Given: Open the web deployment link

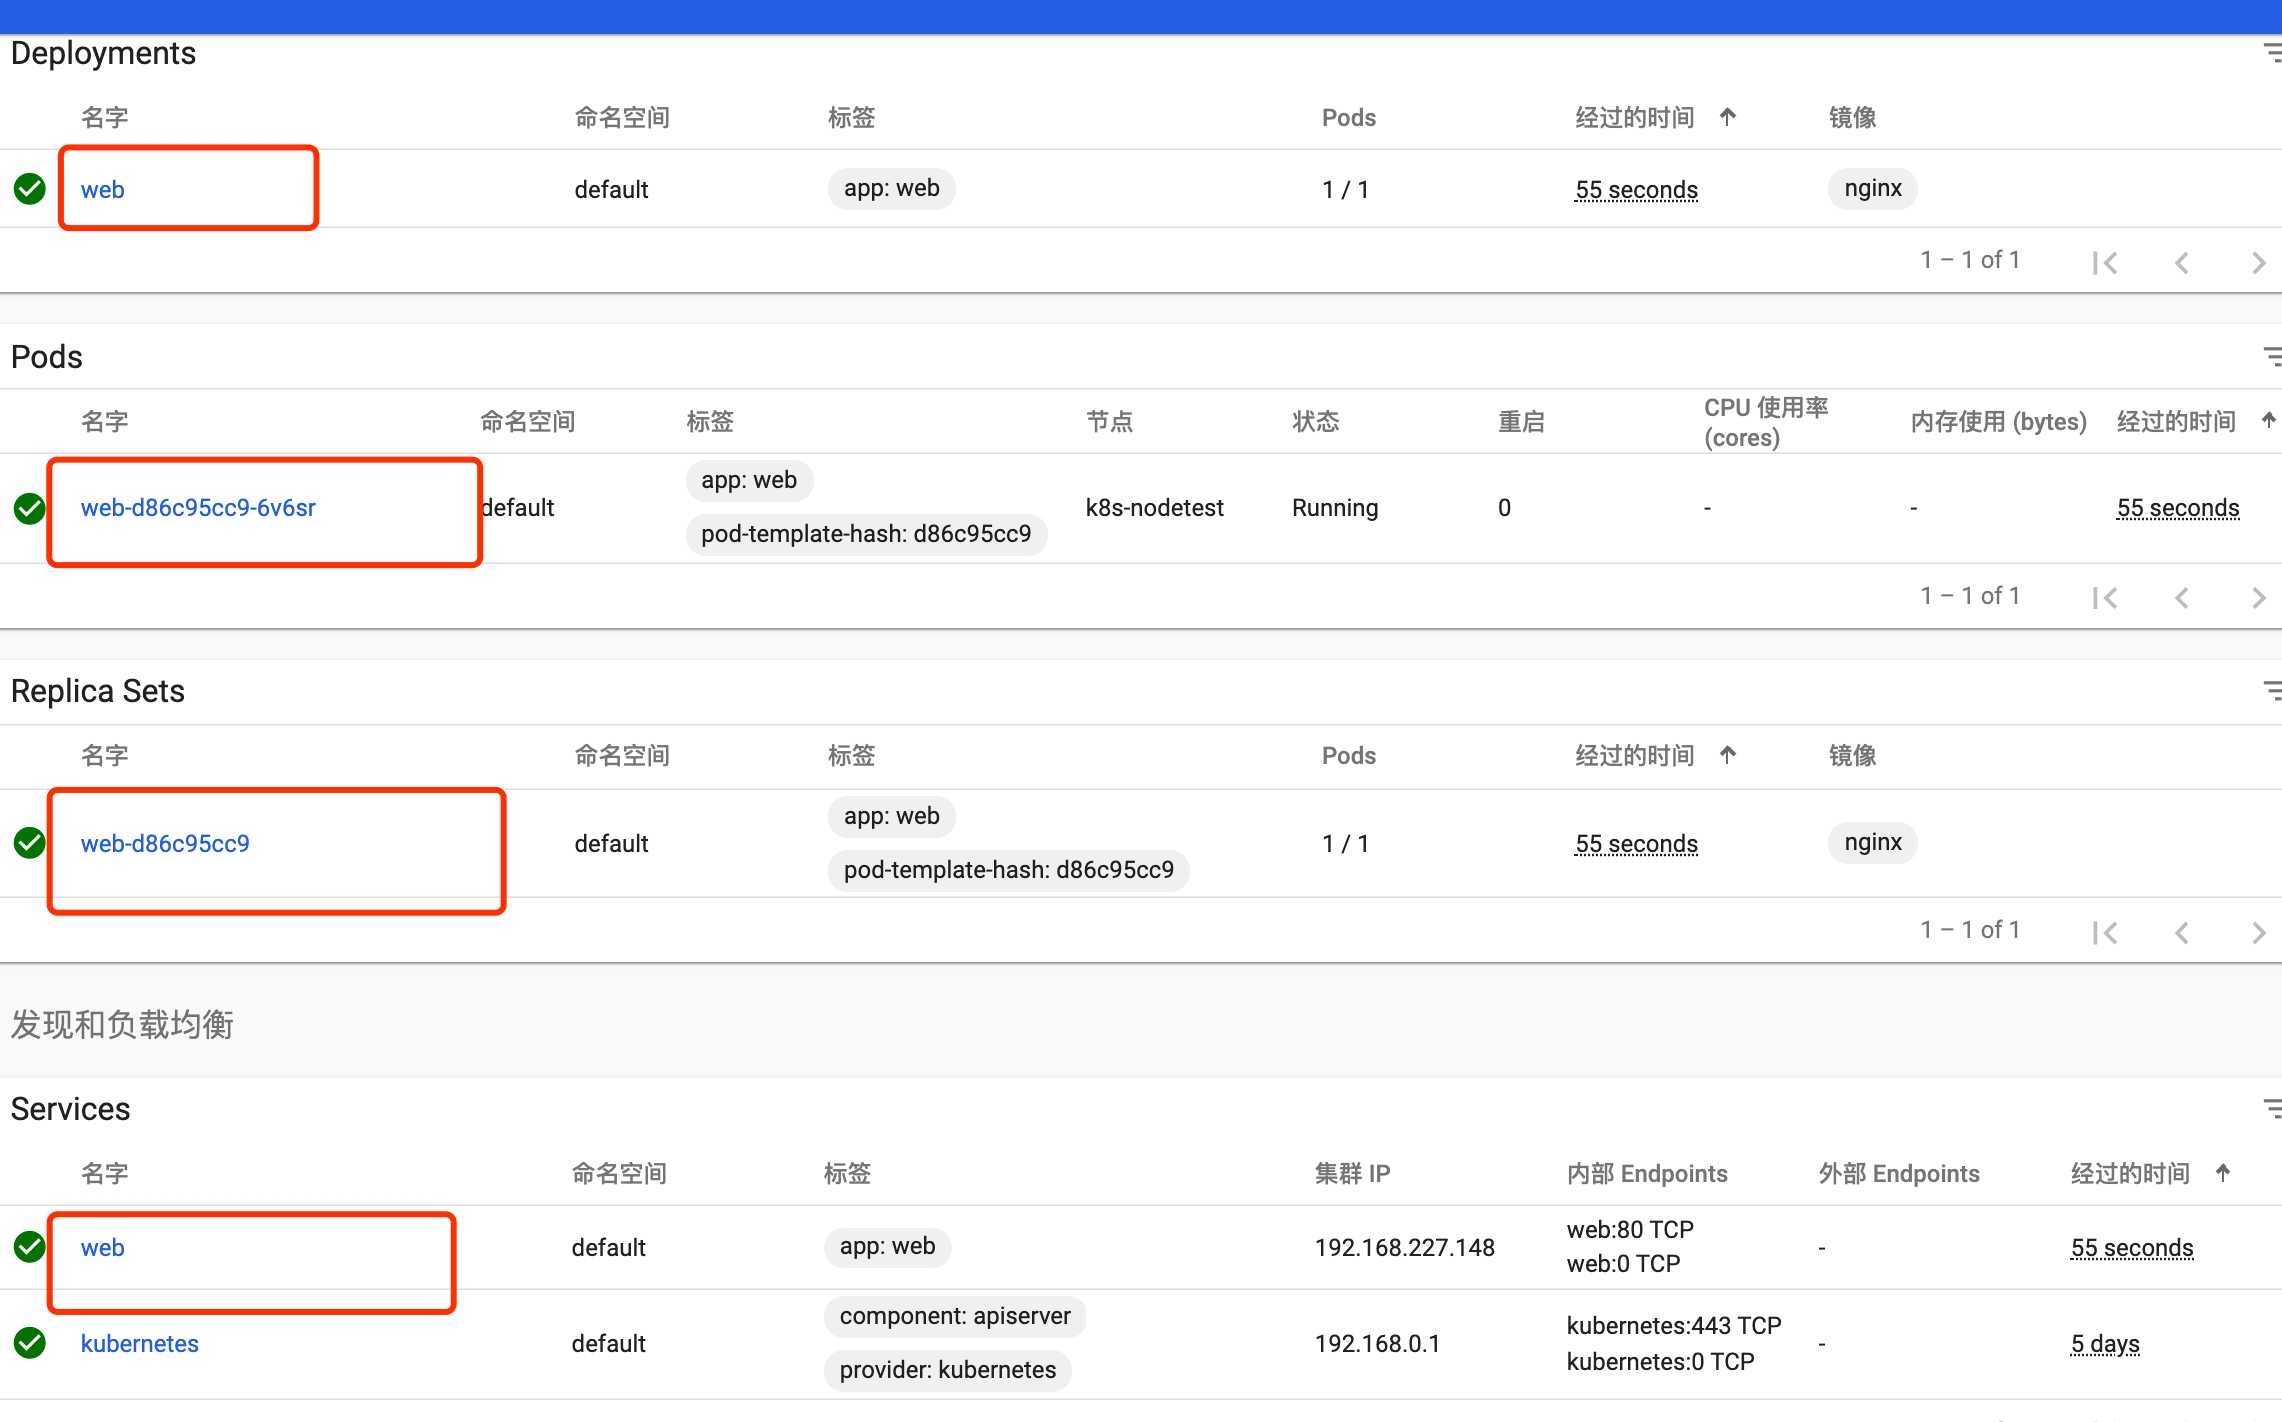Looking at the screenshot, I should point(102,189).
